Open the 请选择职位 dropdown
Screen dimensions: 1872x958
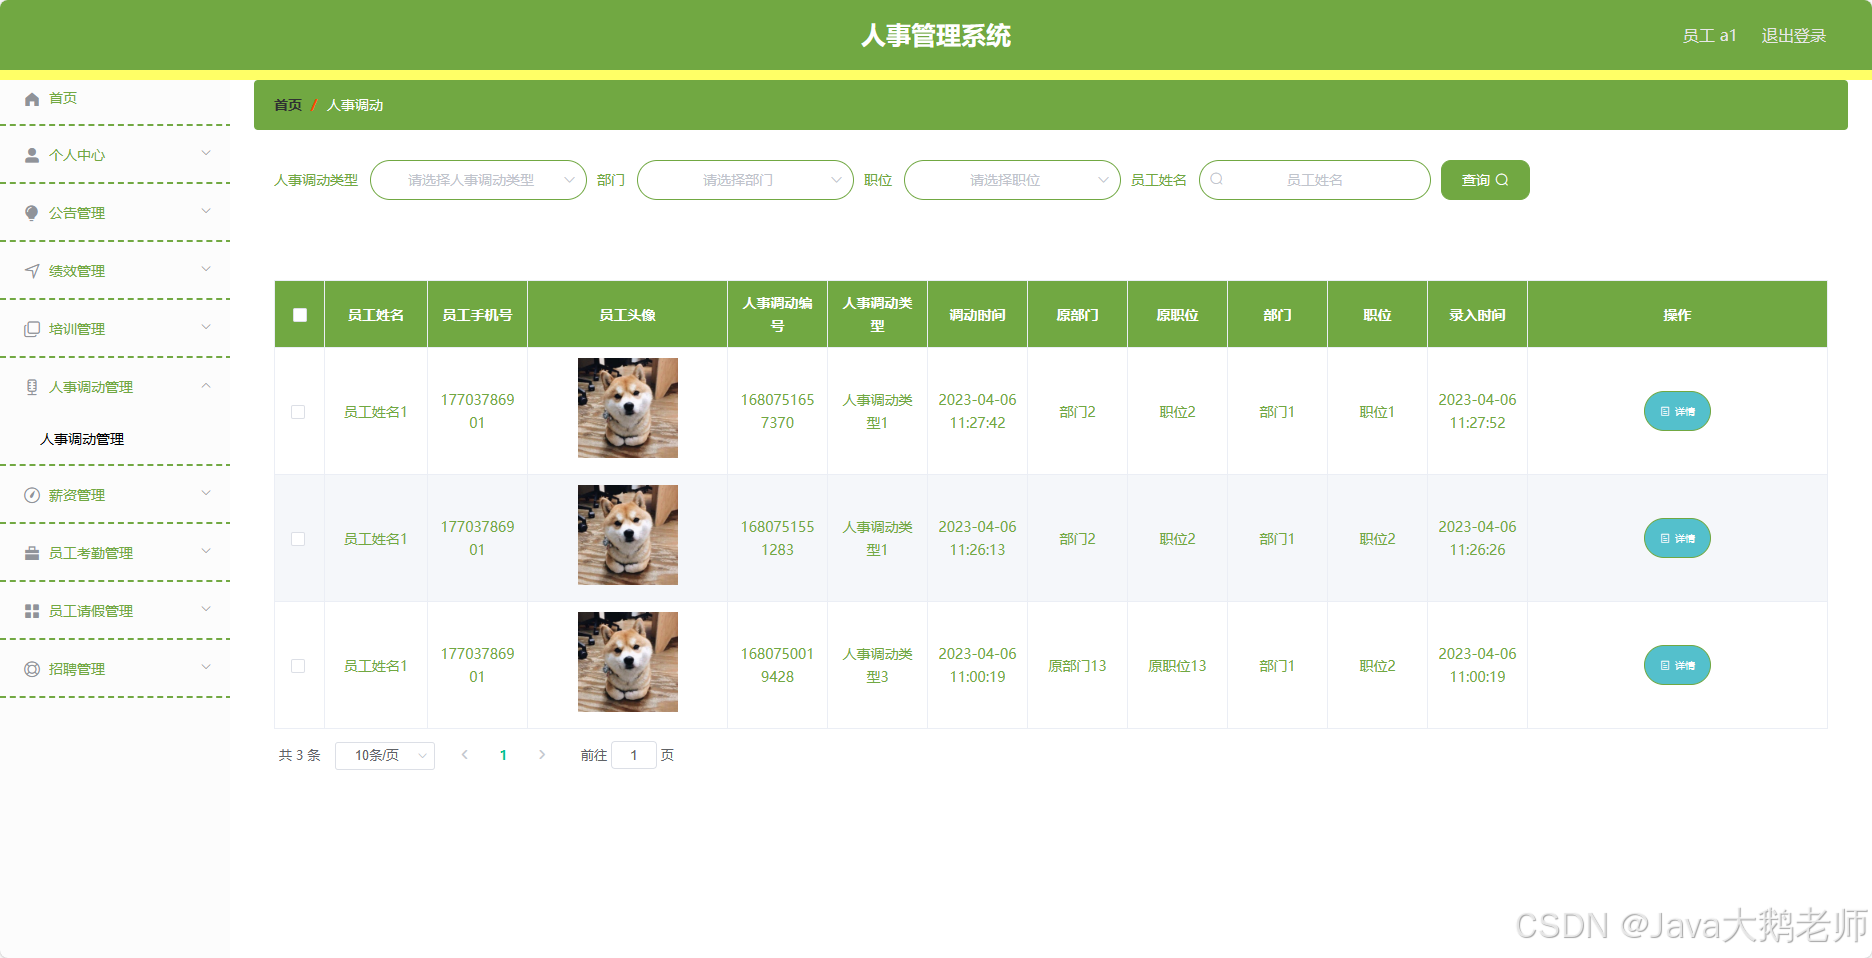click(1012, 180)
